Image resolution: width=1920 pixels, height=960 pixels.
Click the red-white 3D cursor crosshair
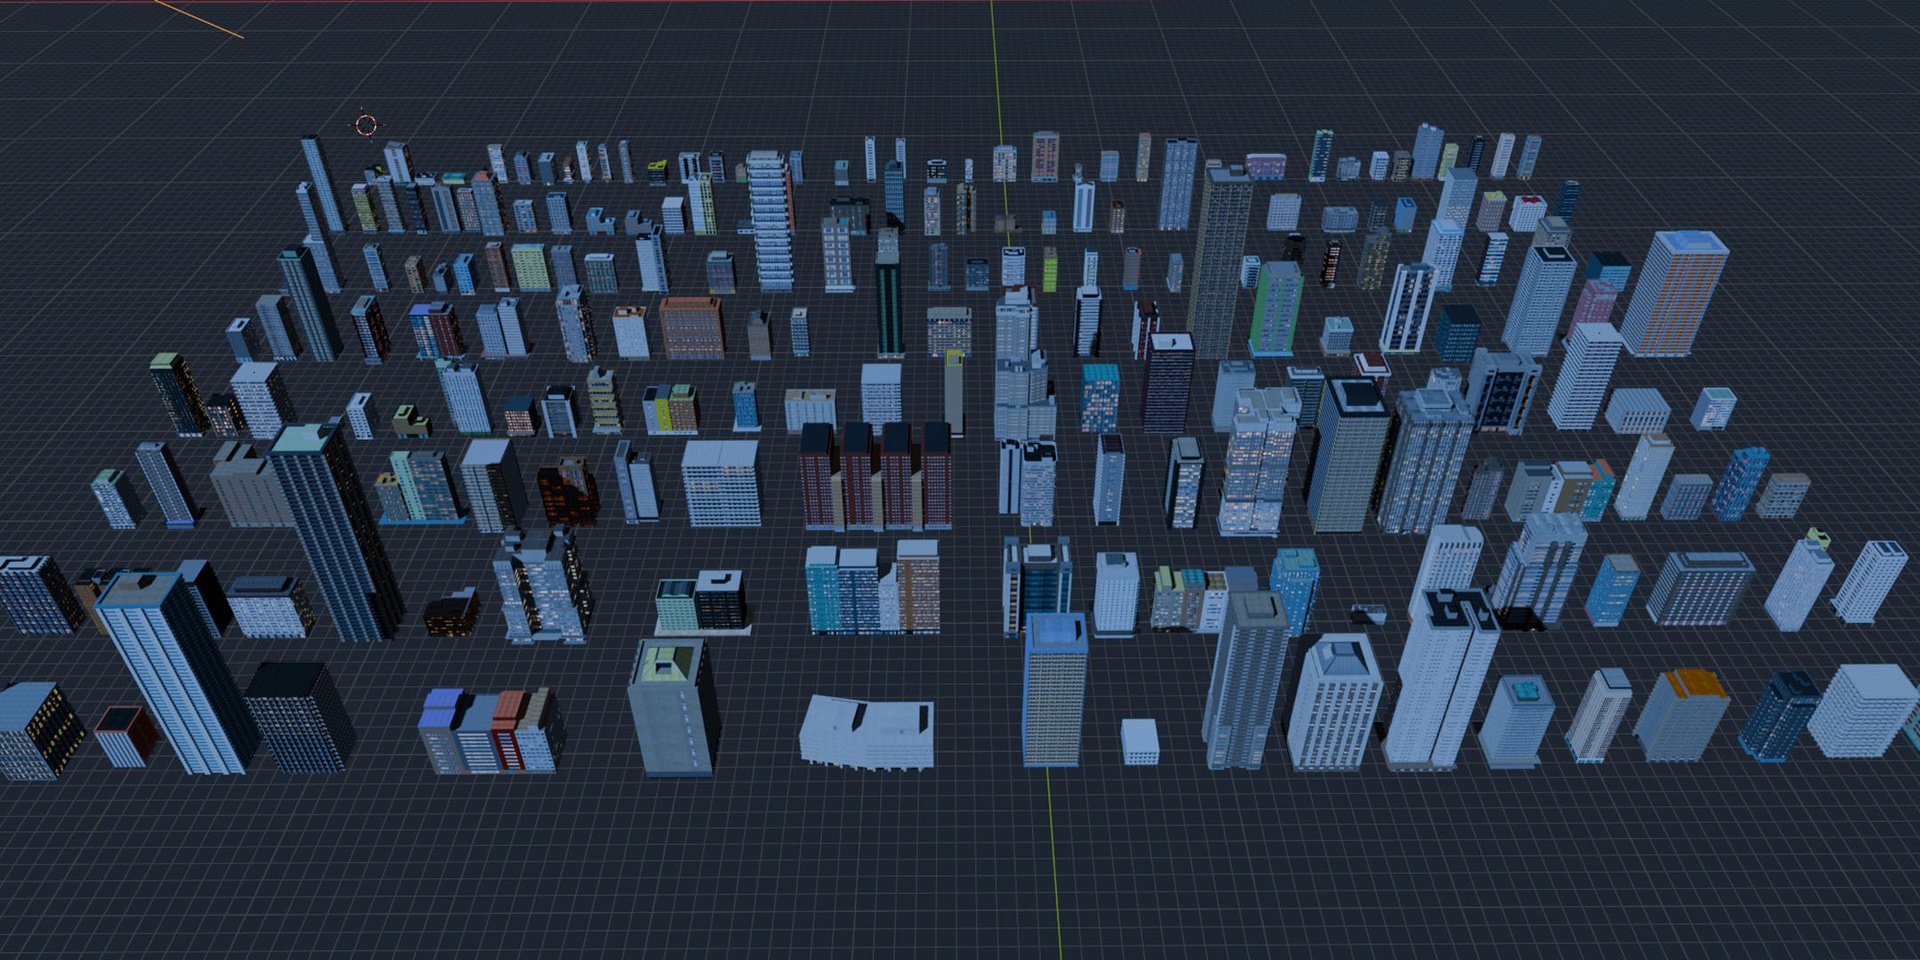(x=366, y=125)
